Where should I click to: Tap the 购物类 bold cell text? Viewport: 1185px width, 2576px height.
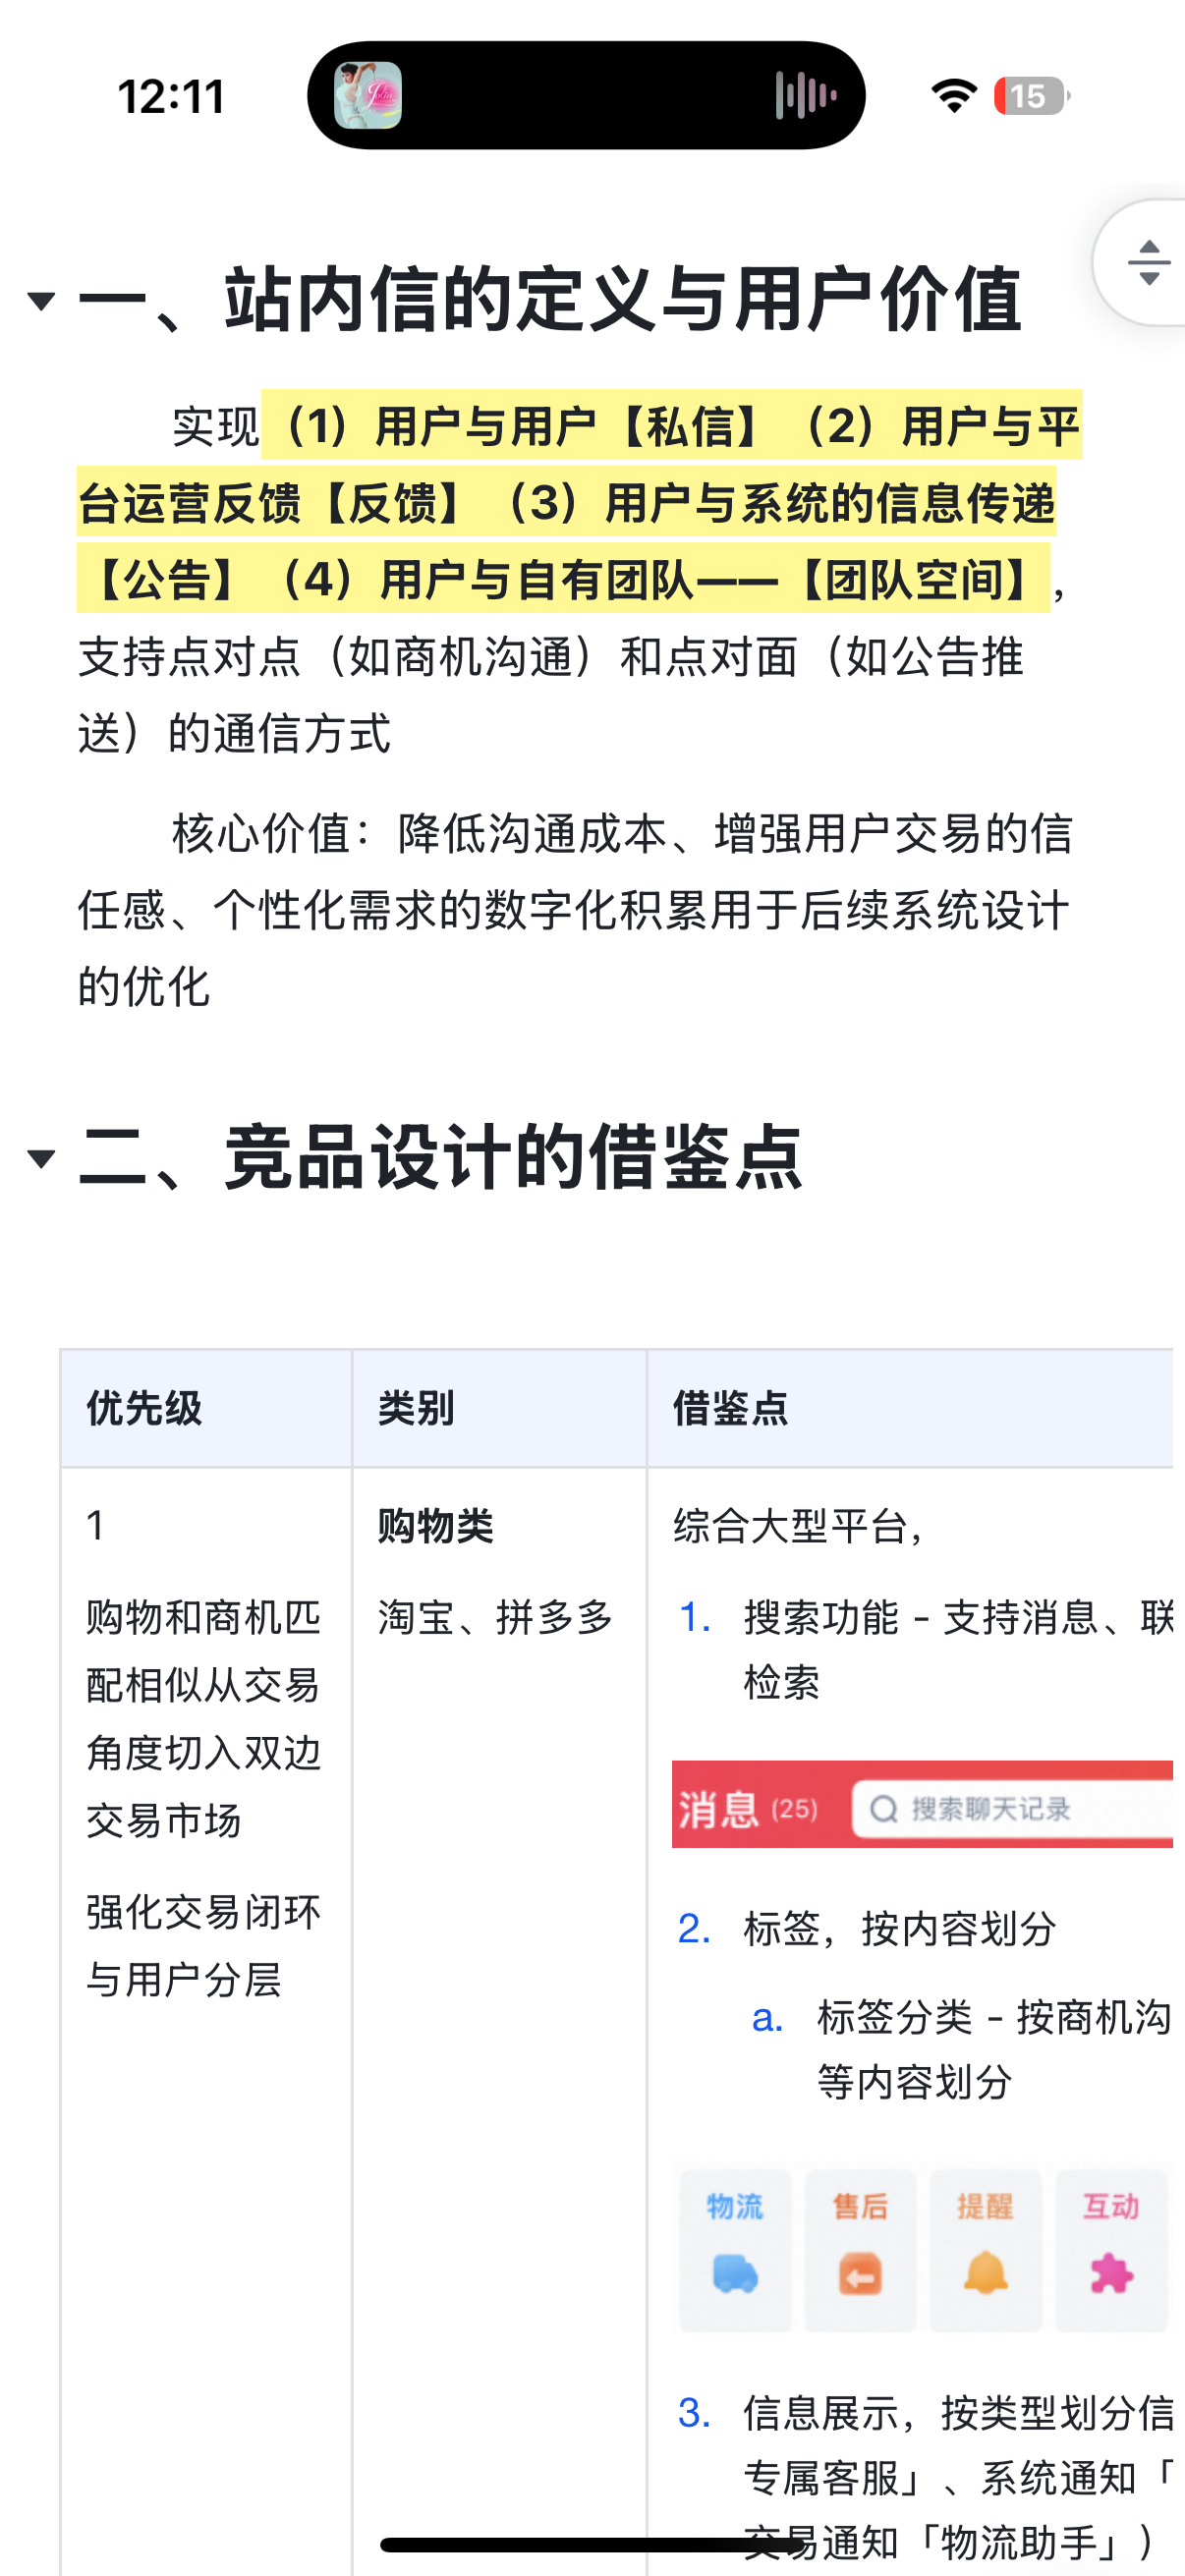436,1526
